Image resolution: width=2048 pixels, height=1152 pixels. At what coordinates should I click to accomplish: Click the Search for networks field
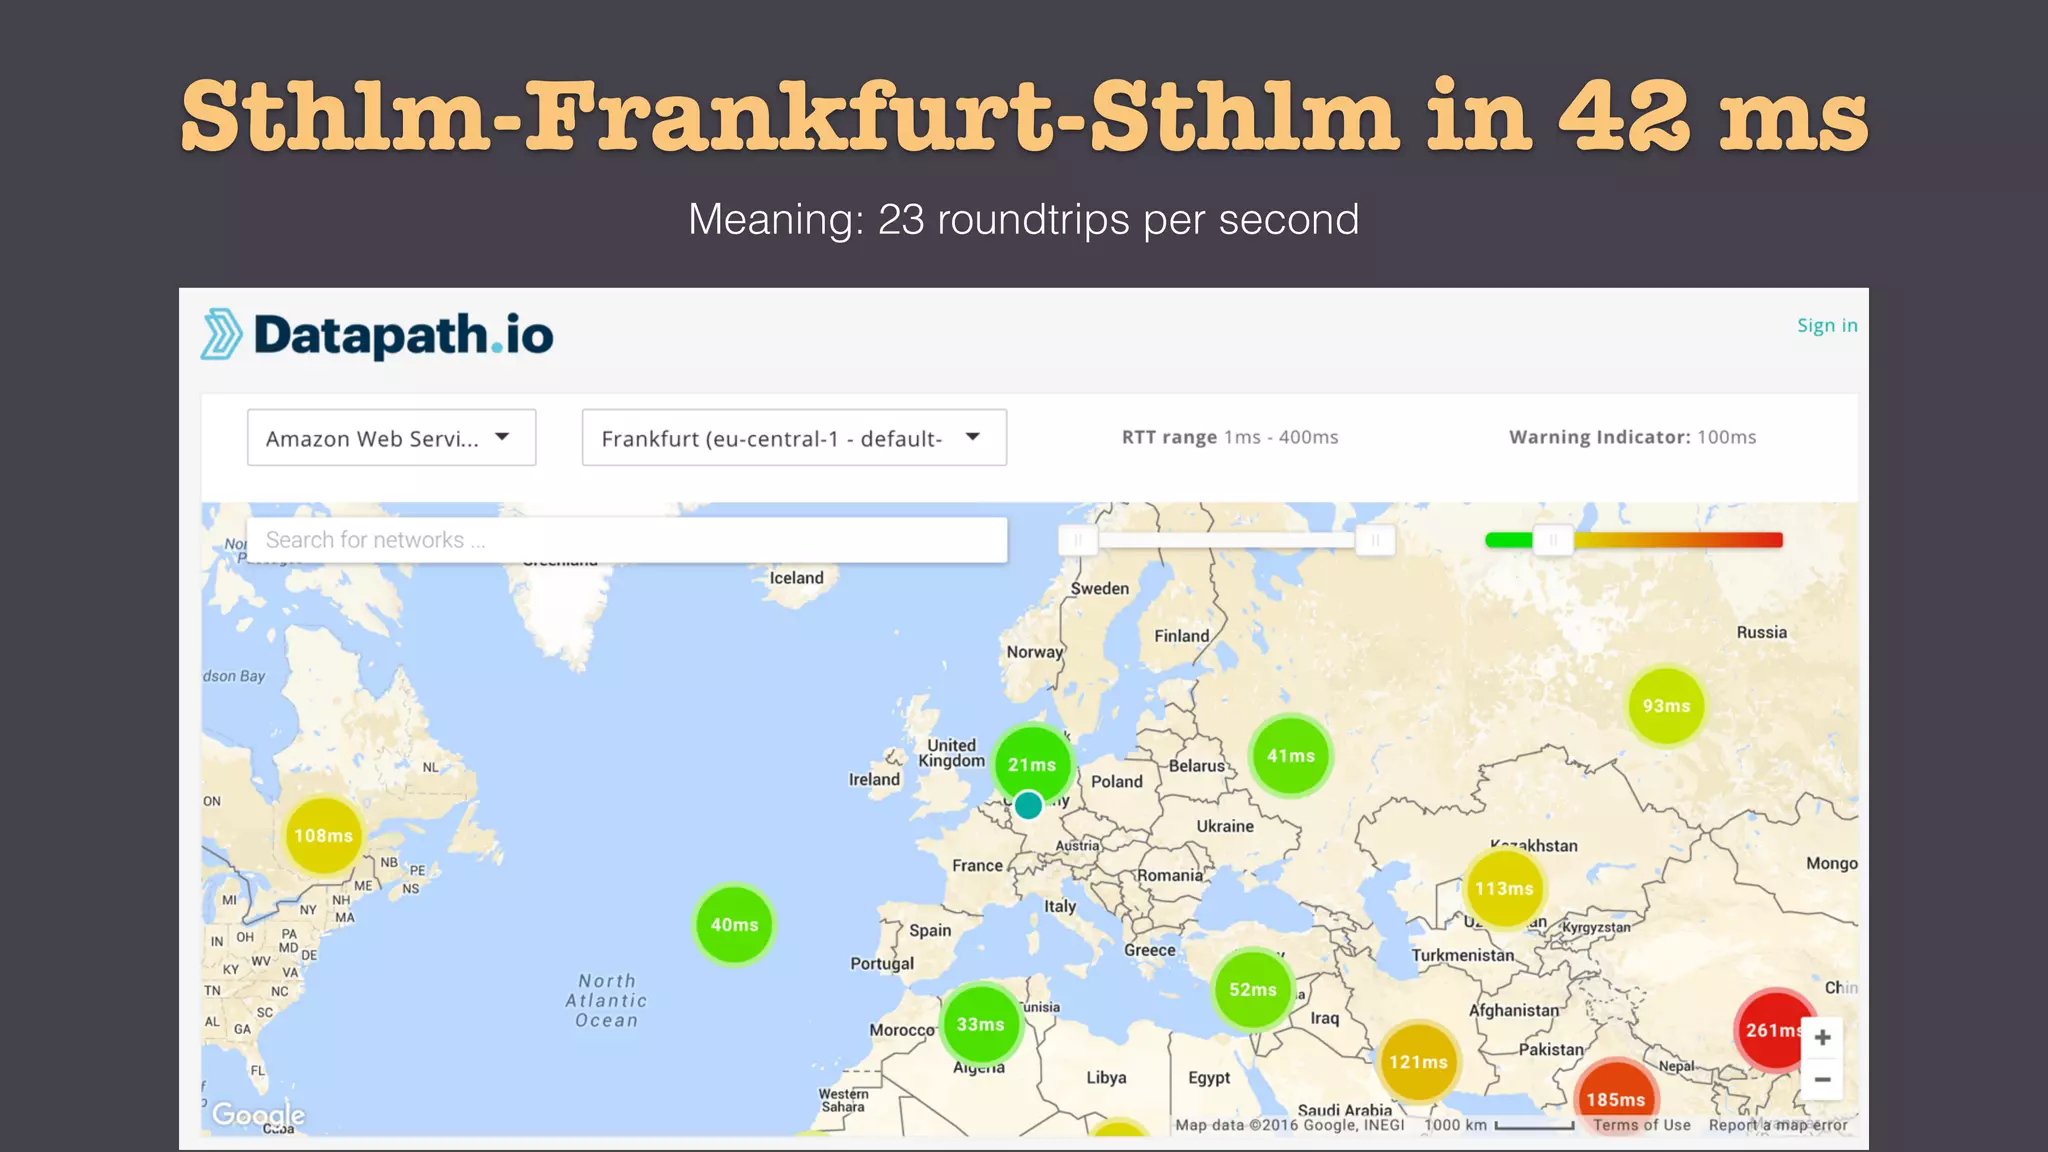(x=627, y=540)
